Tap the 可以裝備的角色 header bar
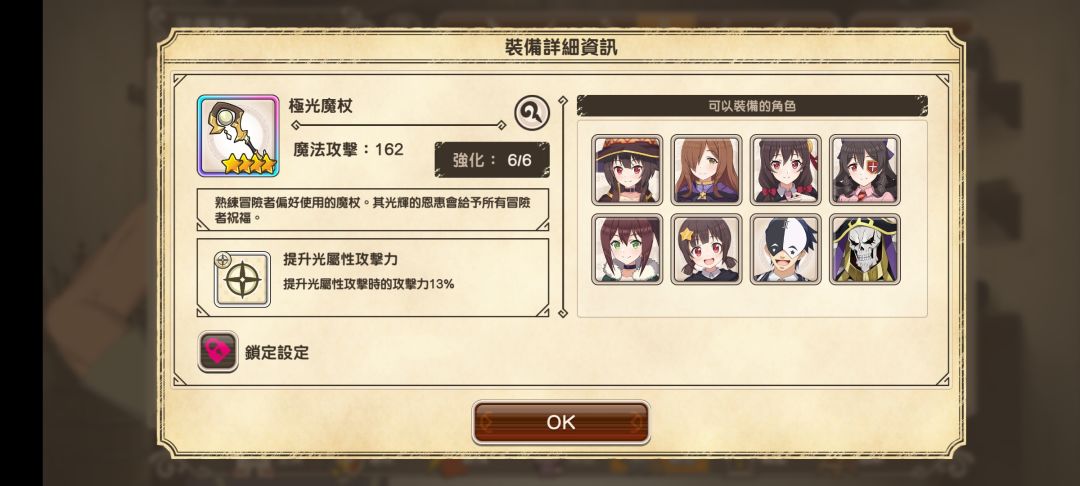 tap(752, 106)
